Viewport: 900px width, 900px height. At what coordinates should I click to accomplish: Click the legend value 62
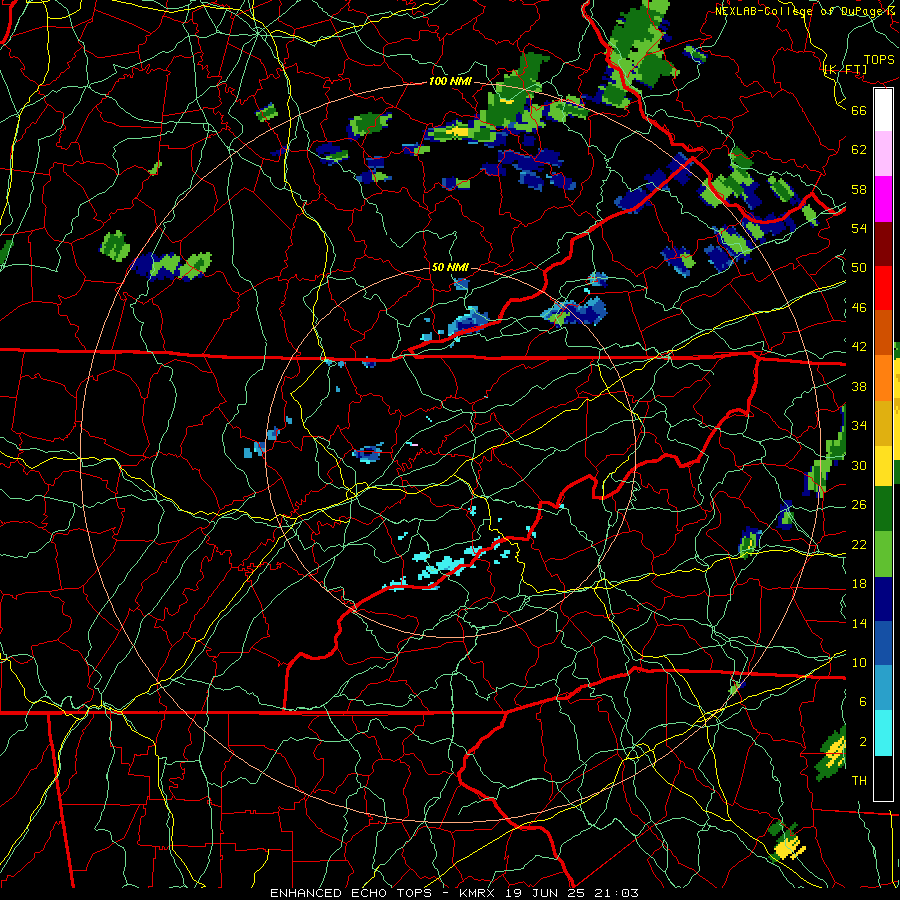pos(859,150)
